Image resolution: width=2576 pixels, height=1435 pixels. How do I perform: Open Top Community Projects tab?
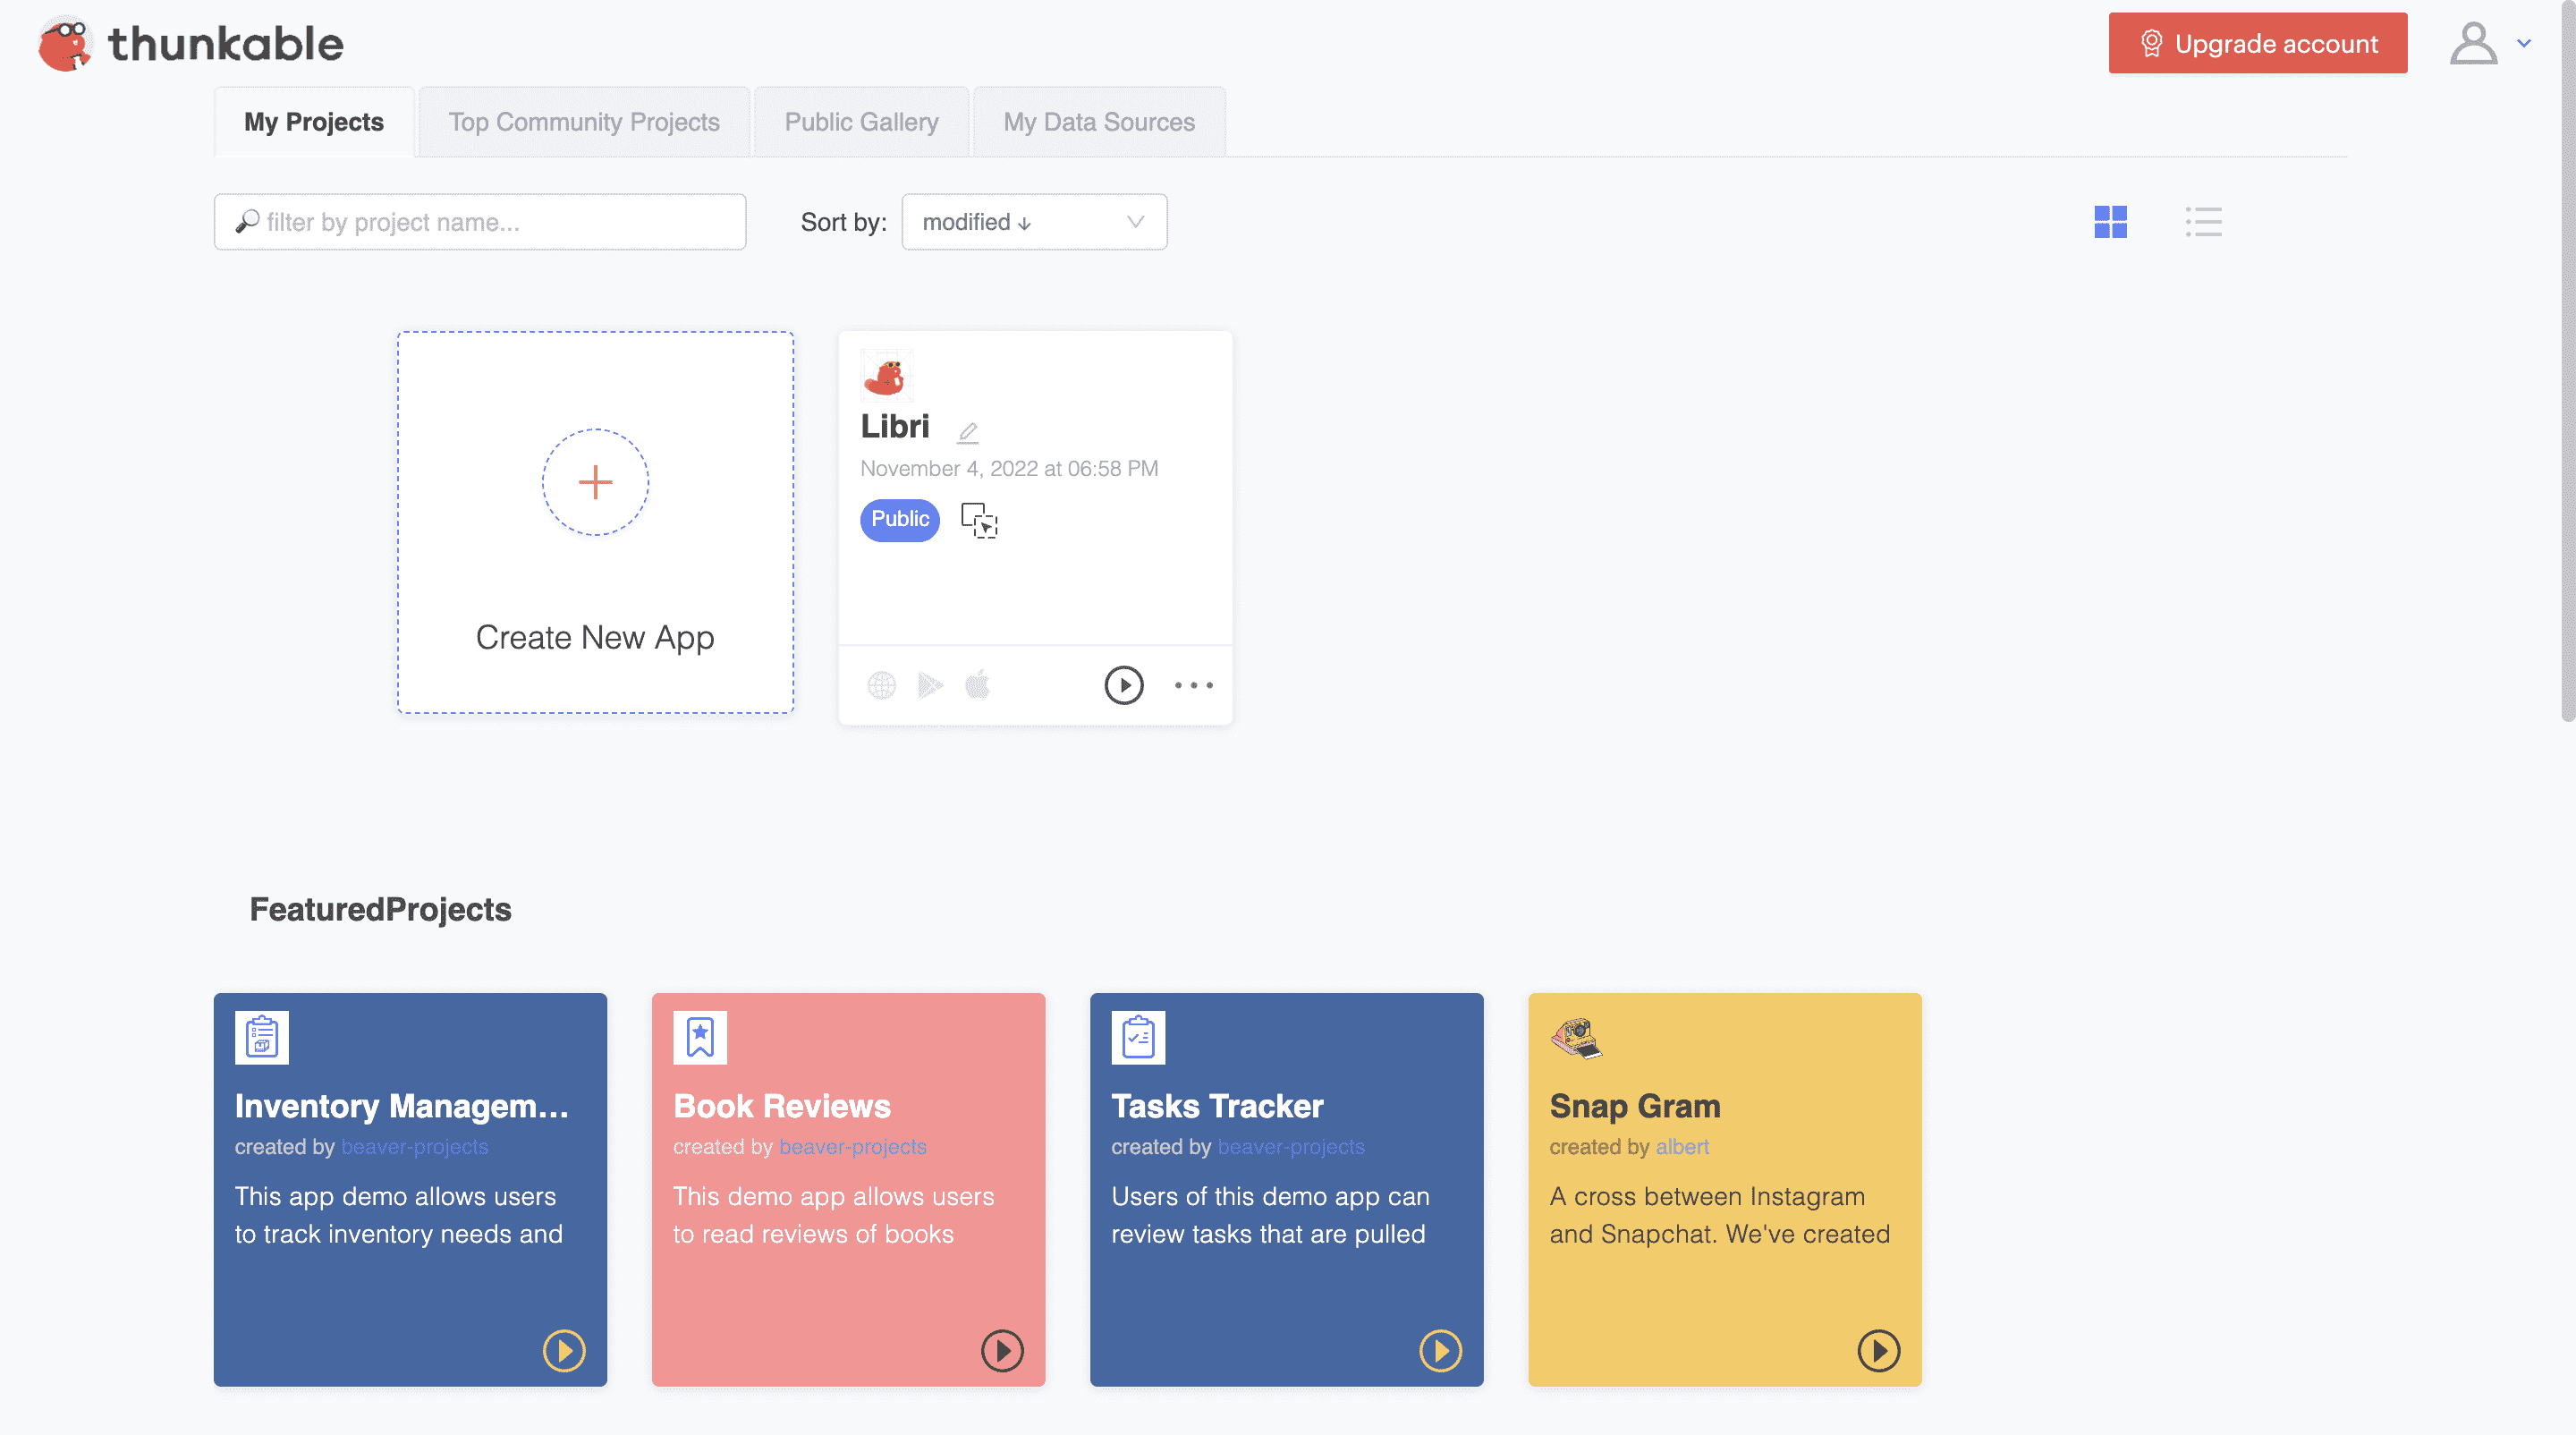tap(584, 122)
